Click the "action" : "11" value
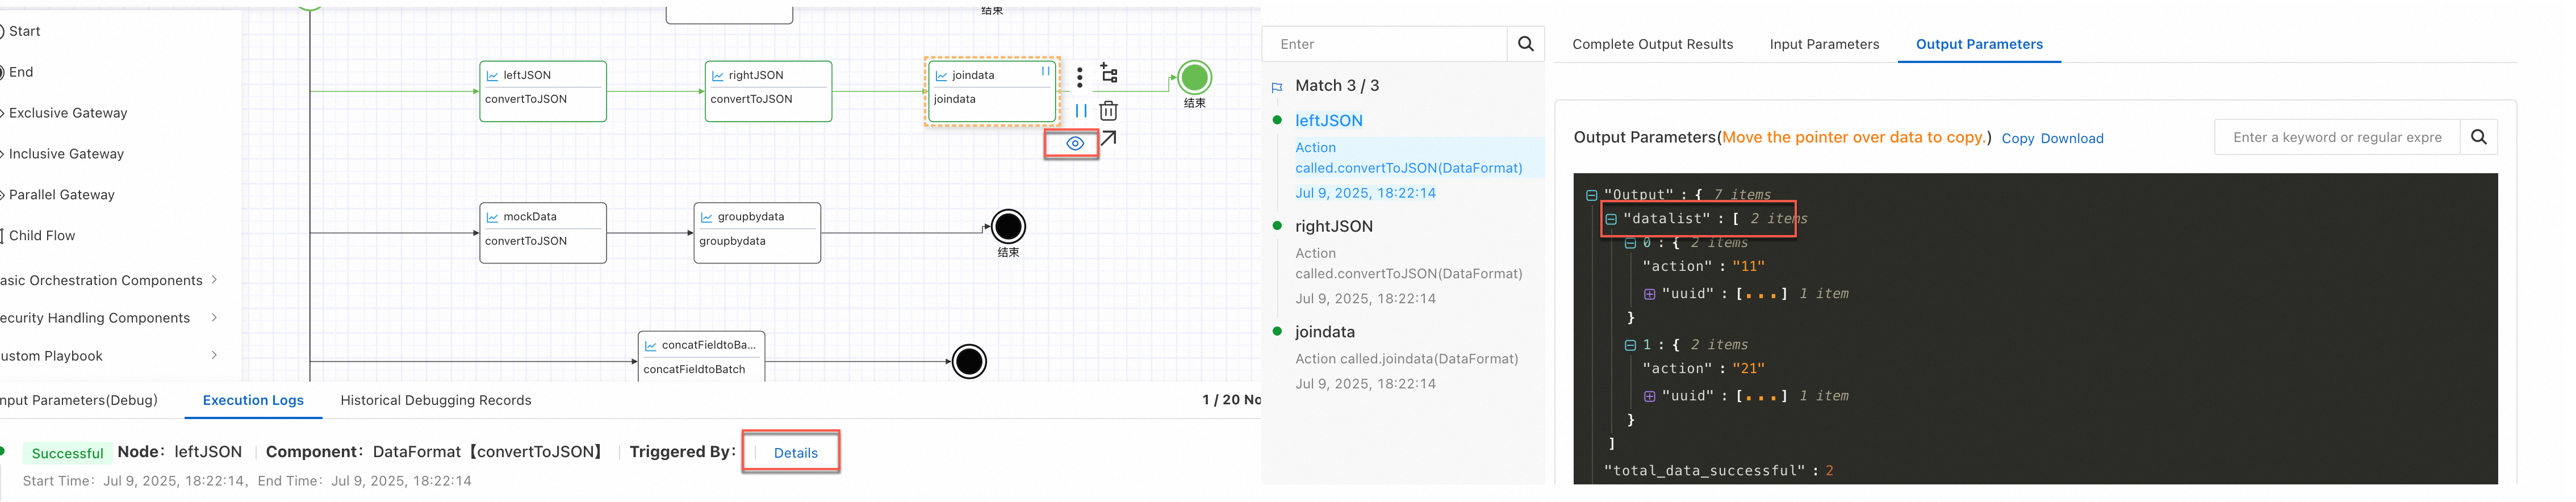Image resolution: width=2576 pixels, height=502 pixels. 1749,267
